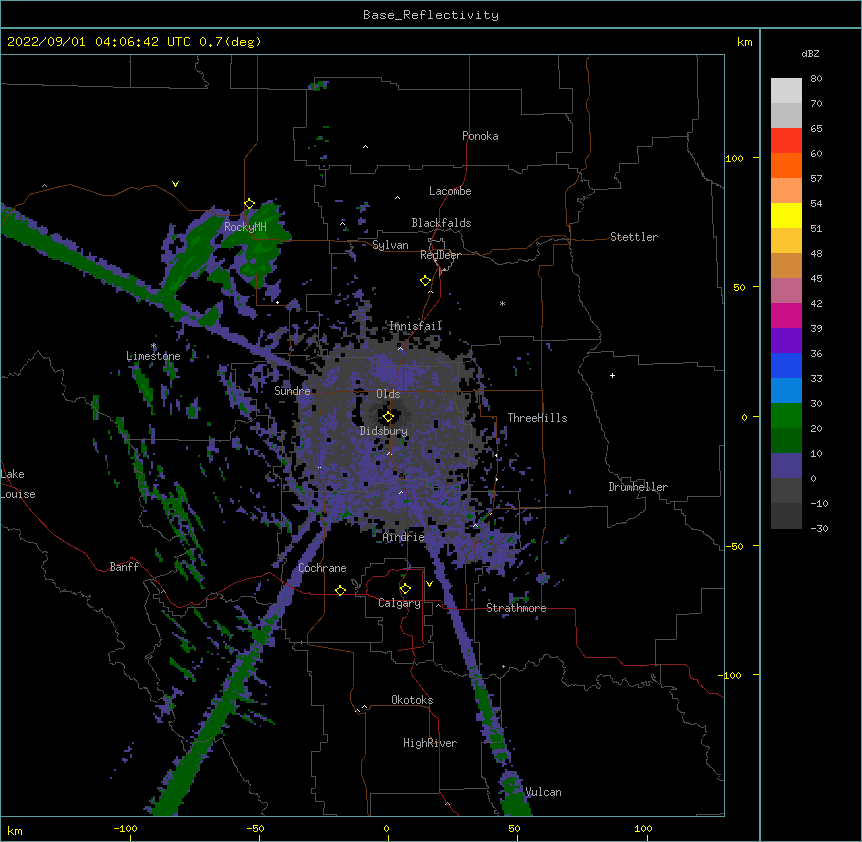Viewport: 862px width, 842px height.
Task: Click the yellow diamond marker near Cochrane
Action: pyautogui.click(x=340, y=590)
